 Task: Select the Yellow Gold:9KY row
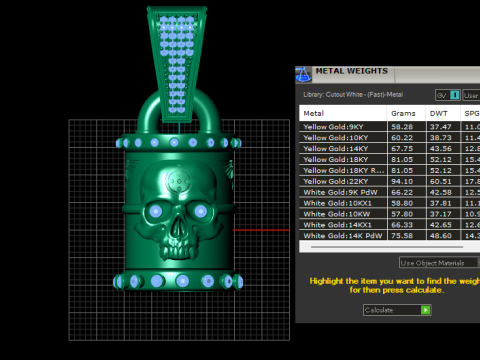pyautogui.click(x=390, y=127)
